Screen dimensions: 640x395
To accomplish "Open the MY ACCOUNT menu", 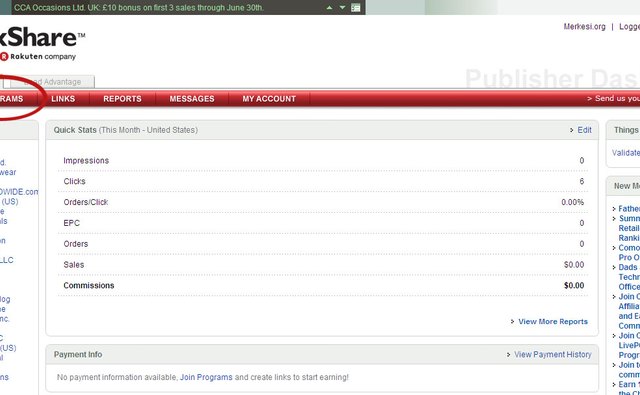I will tap(269, 99).
